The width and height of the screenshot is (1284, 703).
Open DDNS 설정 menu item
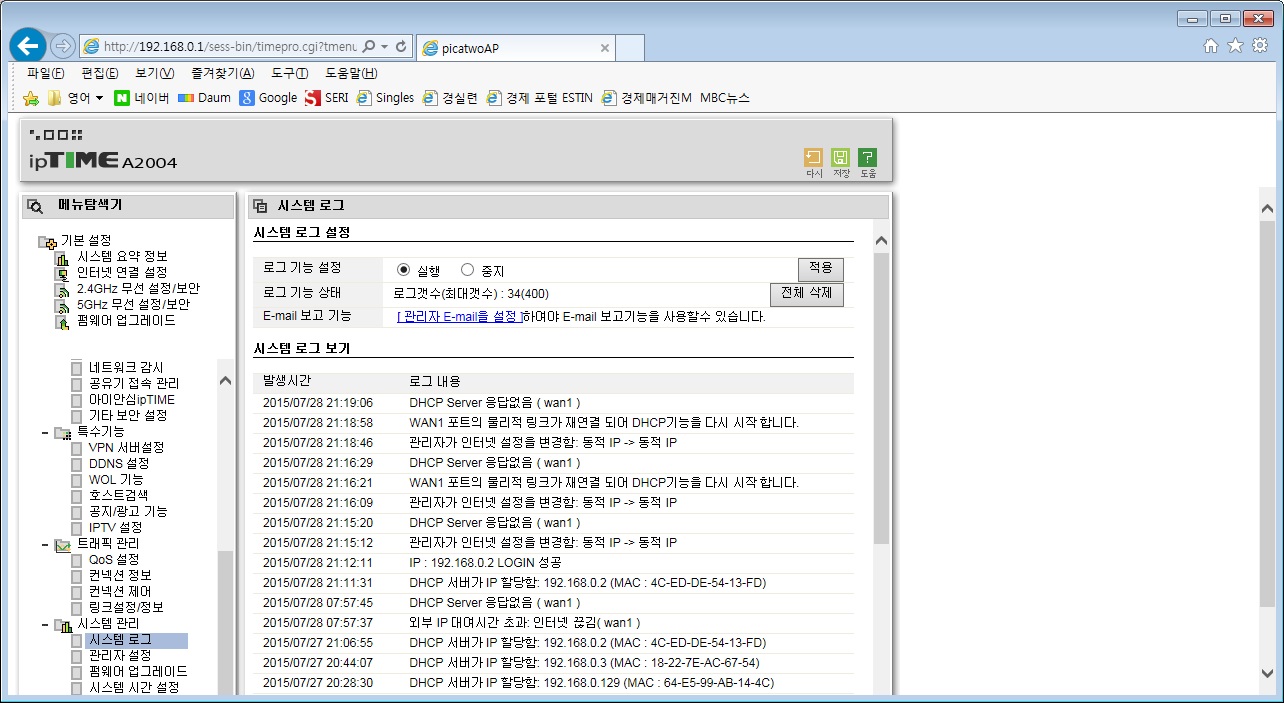point(119,464)
